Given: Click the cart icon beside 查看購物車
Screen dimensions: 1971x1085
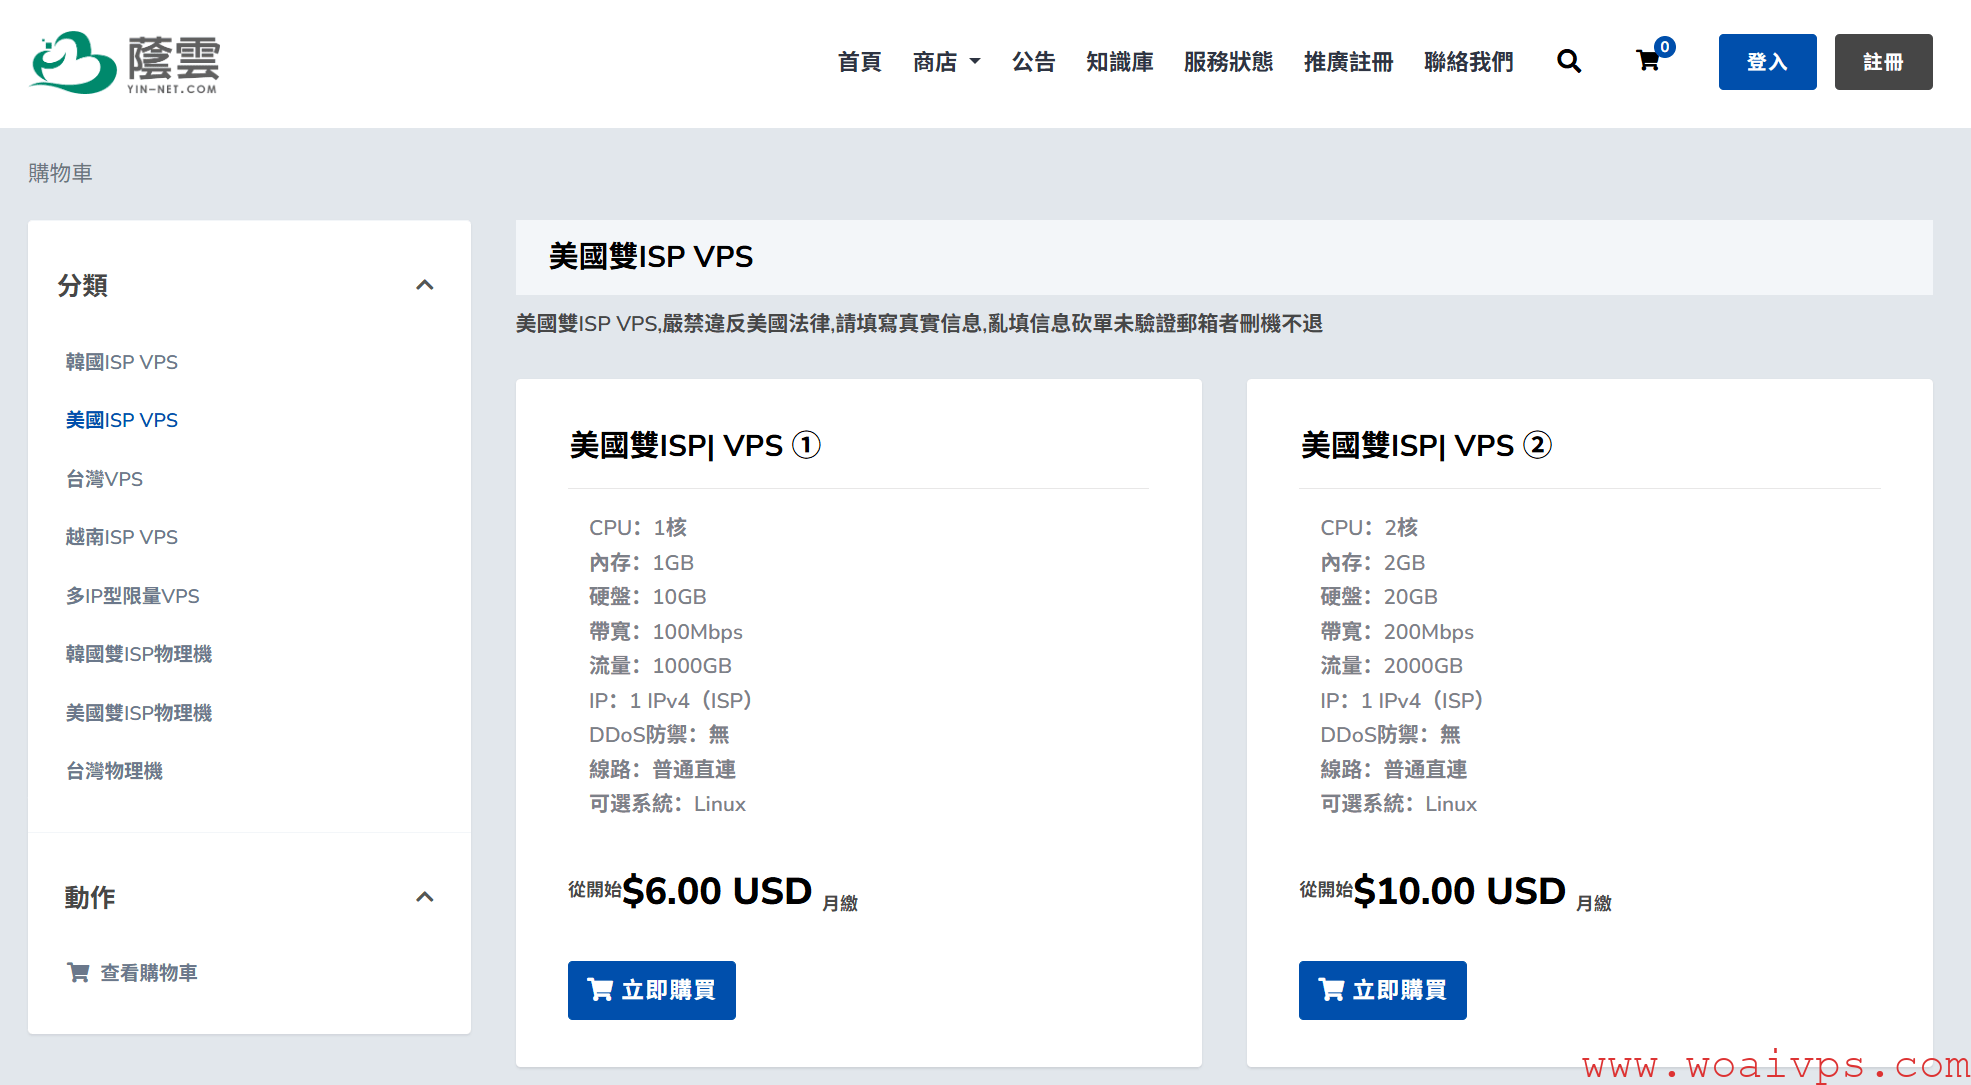Looking at the screenshot, I should point(78,972).
